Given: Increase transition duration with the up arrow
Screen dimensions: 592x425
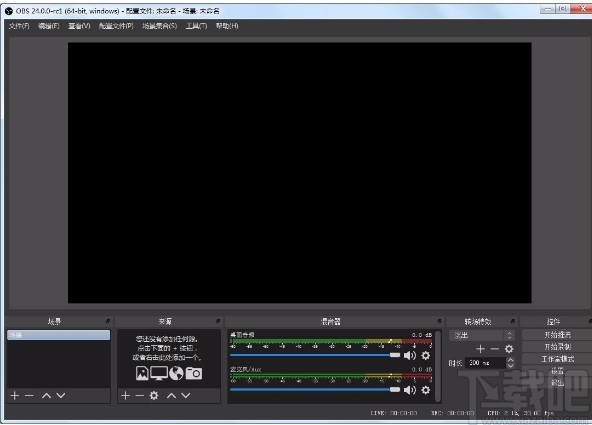Looking at the screenshot, I should pyautogui.click(x=510, y=360).
